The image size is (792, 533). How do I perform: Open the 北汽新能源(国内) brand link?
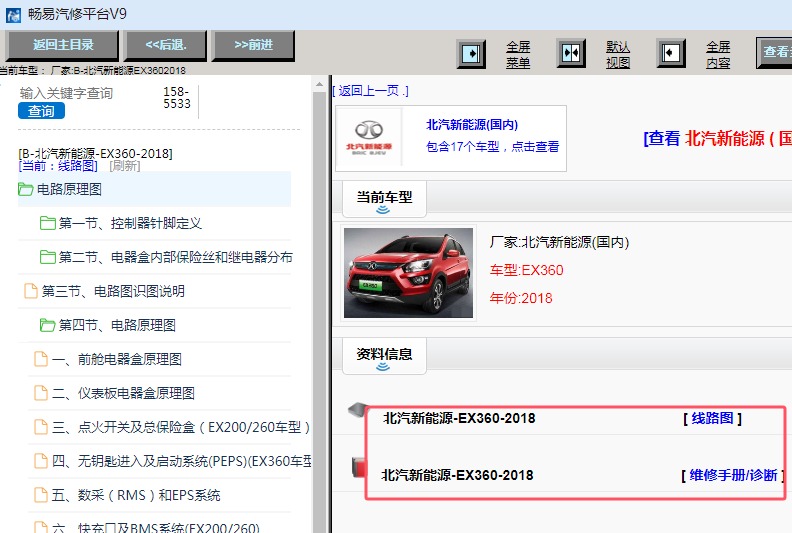tap(472, 124)
